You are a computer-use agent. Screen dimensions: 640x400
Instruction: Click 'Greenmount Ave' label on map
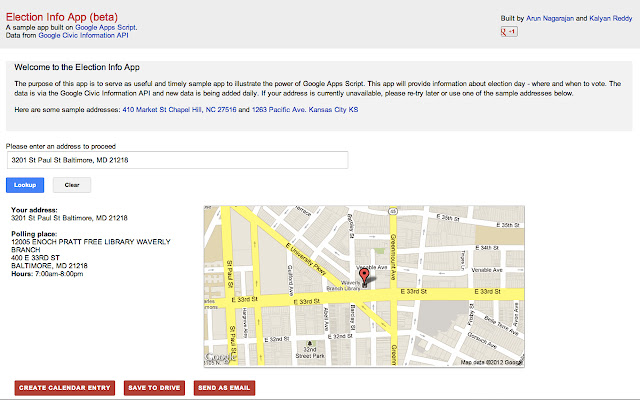[393, 257]
